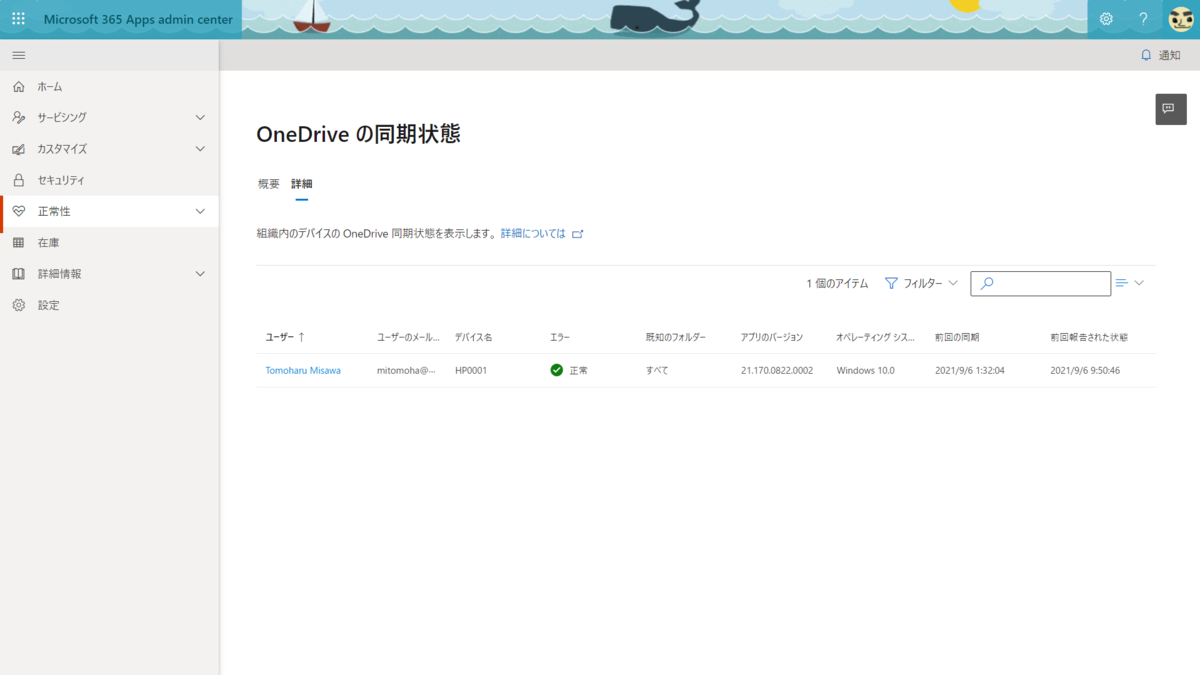
Task: Click the フィルター button label
Action: click(923, 283)
